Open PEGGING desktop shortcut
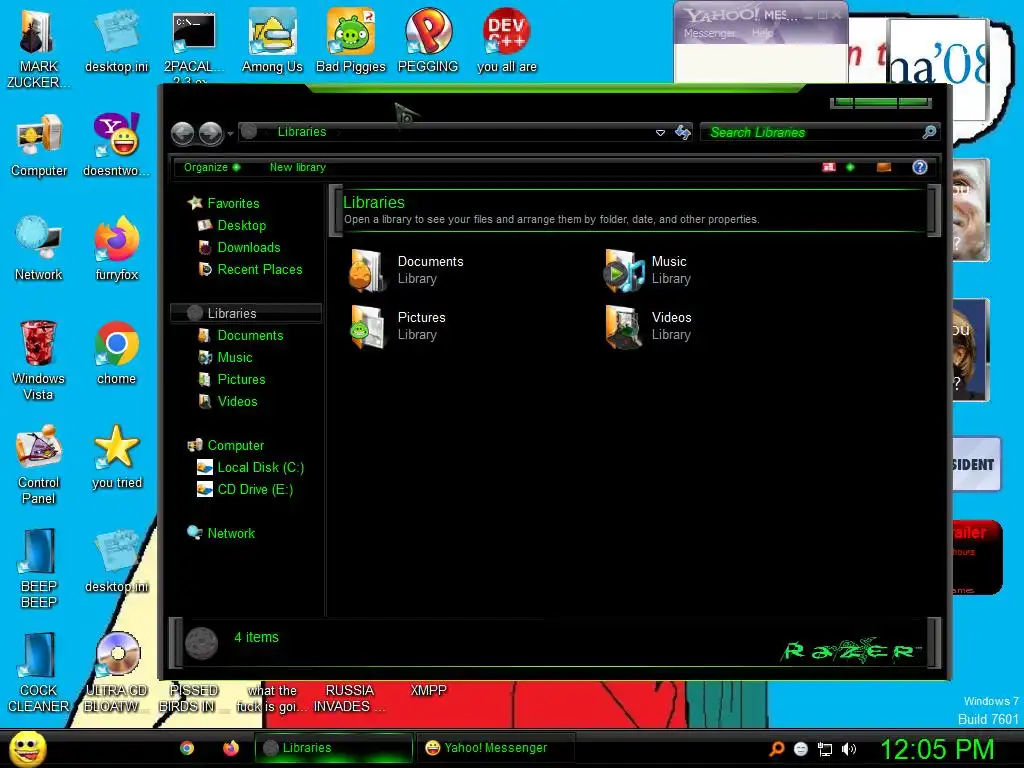 click(x=428, y=42)
